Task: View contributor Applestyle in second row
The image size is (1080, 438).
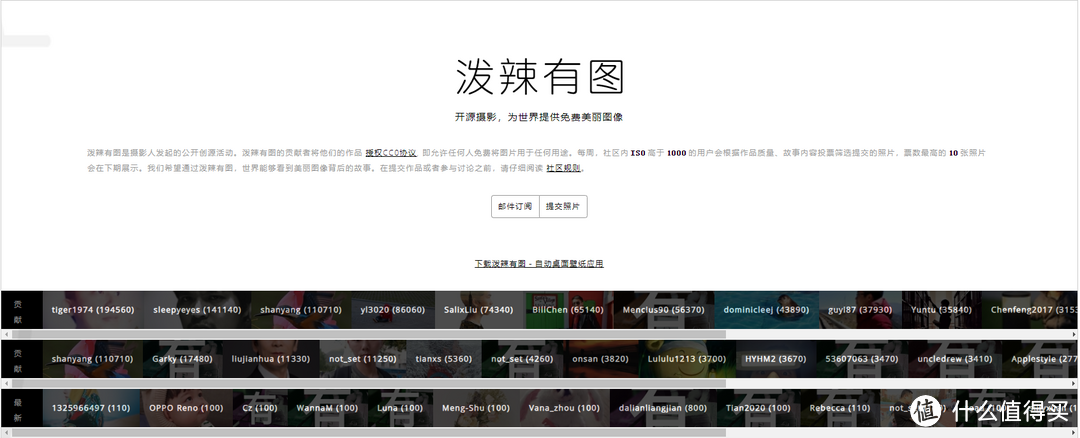Action: pyautogui.click(x=1041, y=359)
